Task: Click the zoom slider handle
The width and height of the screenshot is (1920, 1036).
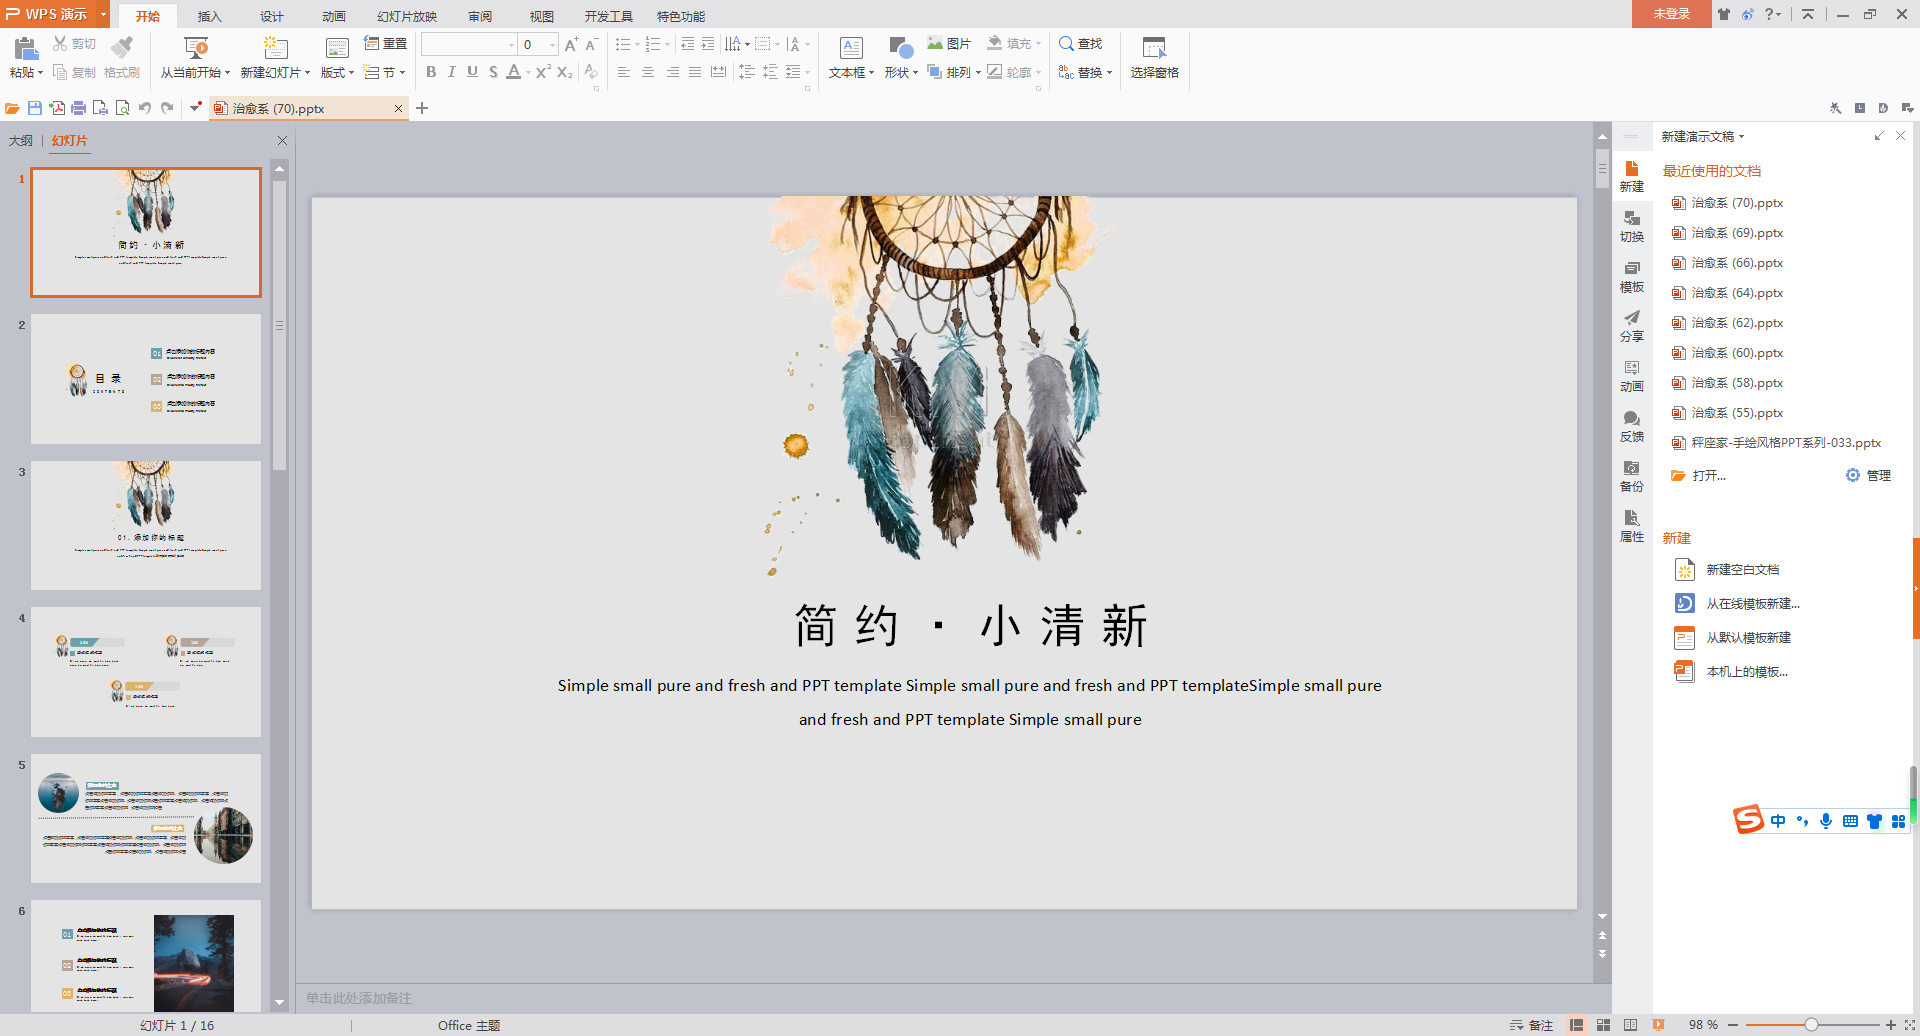Action: [1811, 1025]
